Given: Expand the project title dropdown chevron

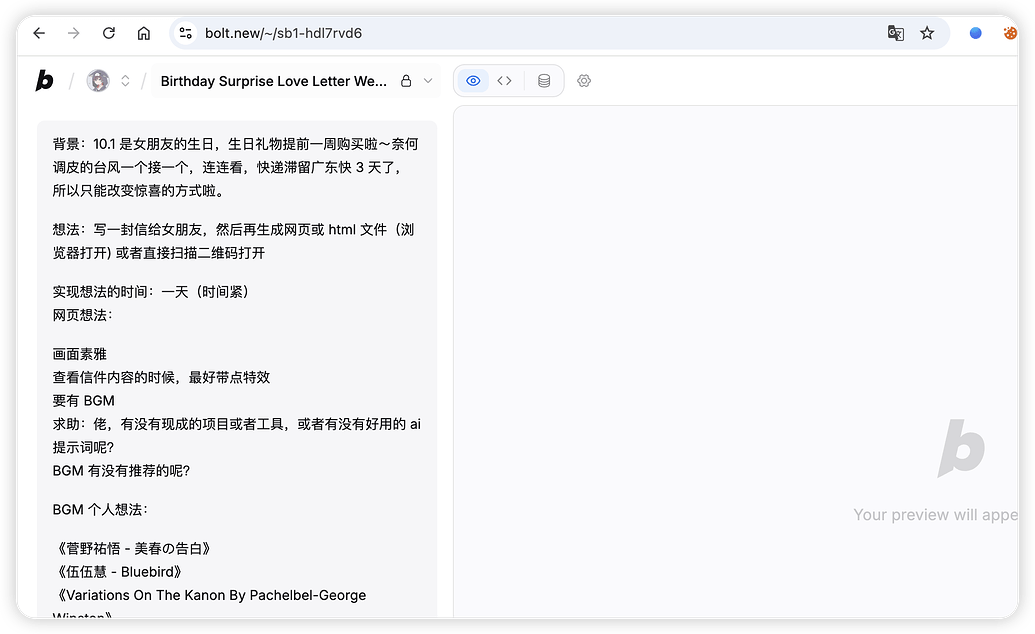Looking at the screenshot, I should 428,81.
